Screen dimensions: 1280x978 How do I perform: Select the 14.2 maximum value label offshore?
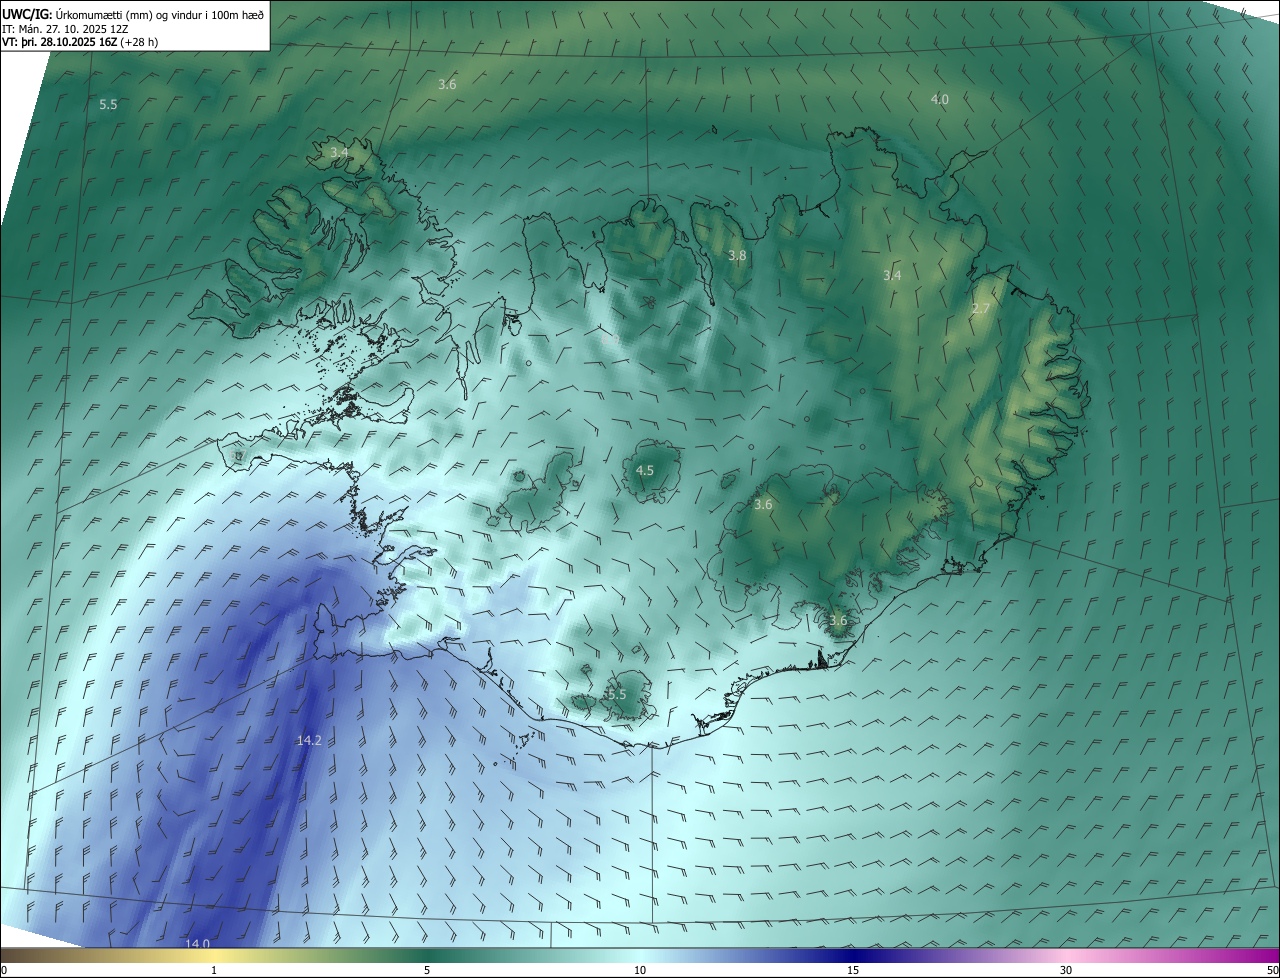point(309,740)
